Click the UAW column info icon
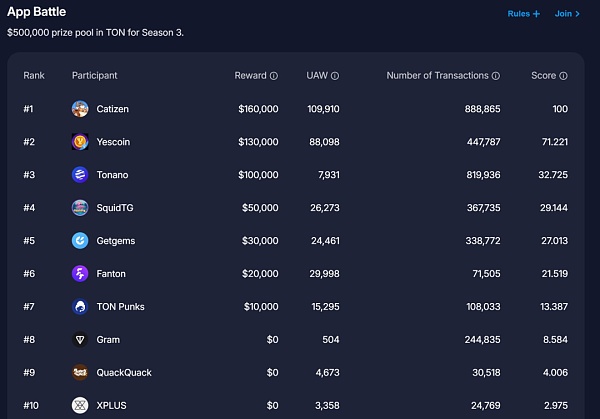 [x=335, y=76]
